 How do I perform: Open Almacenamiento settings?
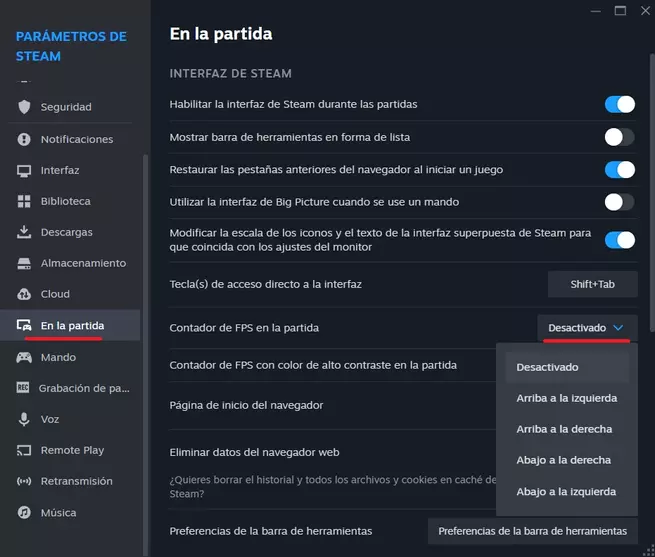(x=70, y=263)
